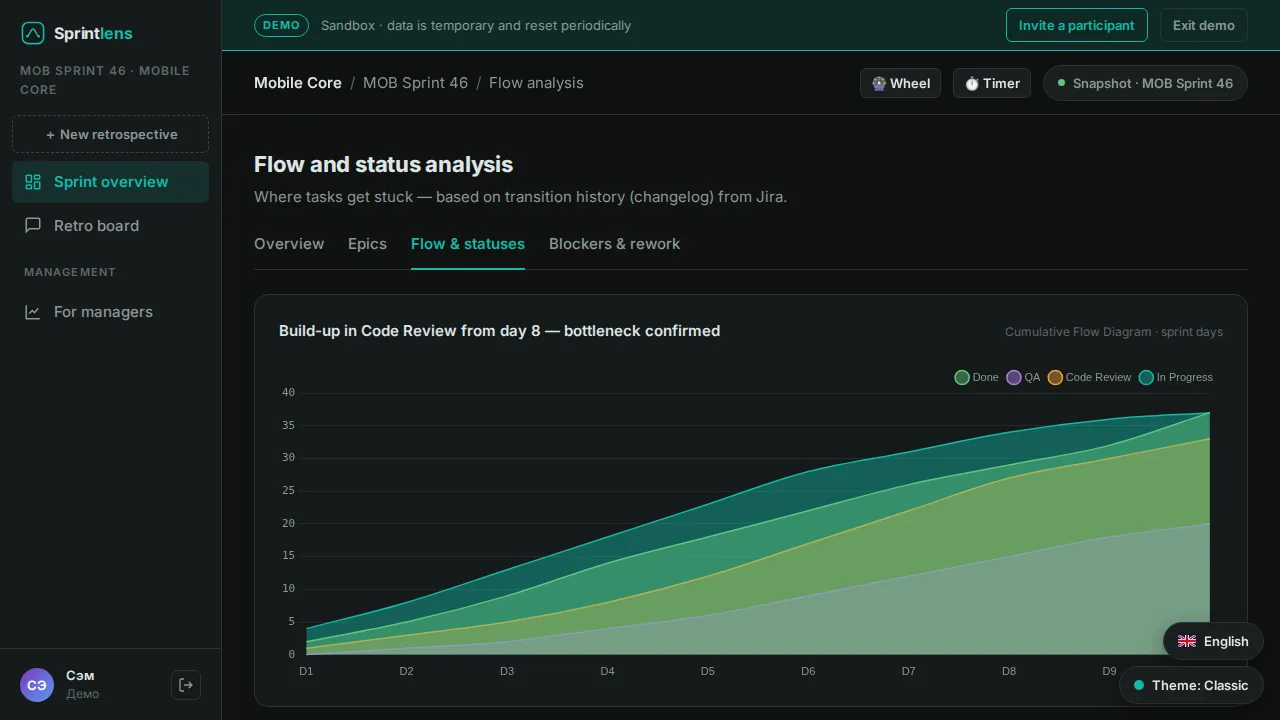Click 'Cumulative Flow Diagram · sprint days' caption
This screenshot has height=720, width=1280.
tap(1114, 332)
